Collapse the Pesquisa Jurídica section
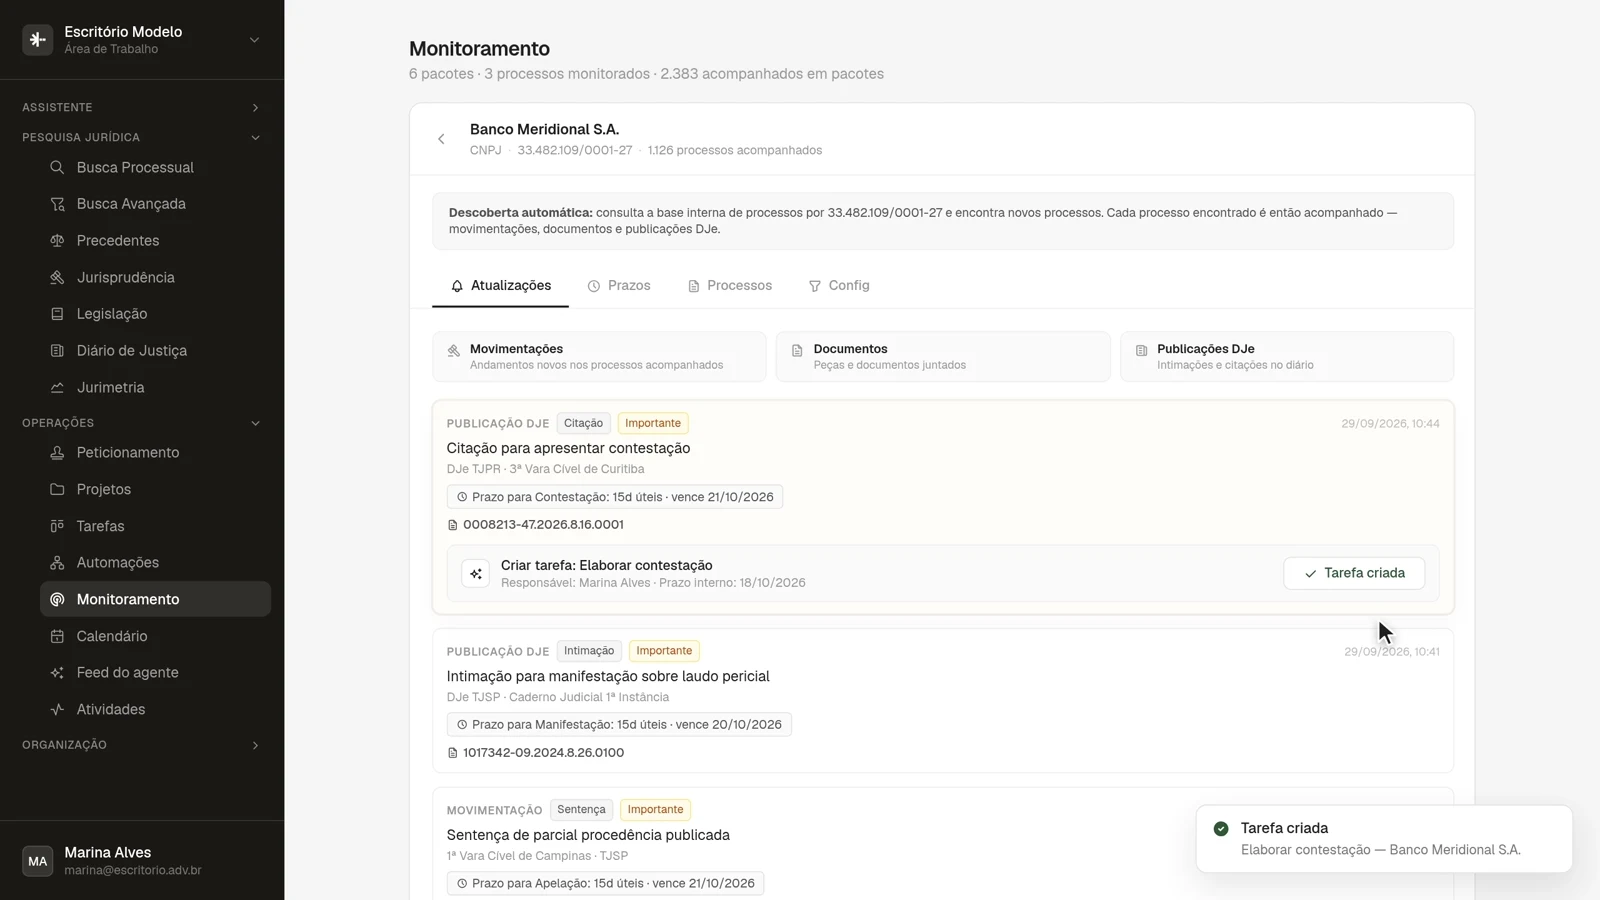 pyautogui.click(x=141, y=137)
